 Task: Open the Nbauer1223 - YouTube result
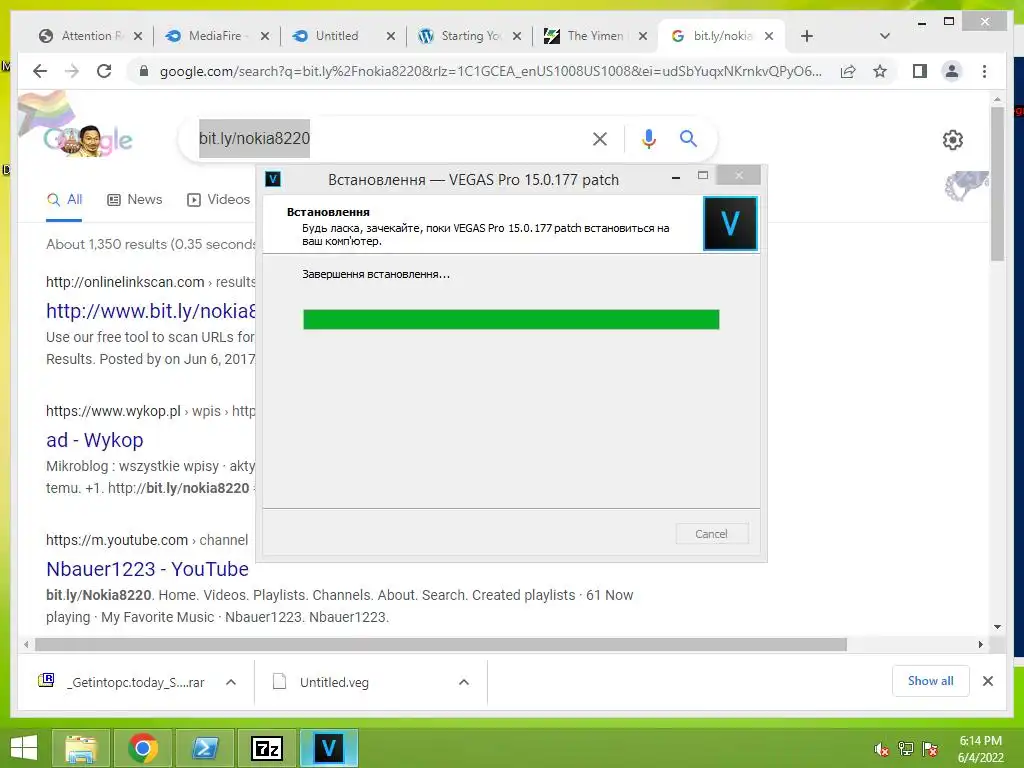(147, 569)
